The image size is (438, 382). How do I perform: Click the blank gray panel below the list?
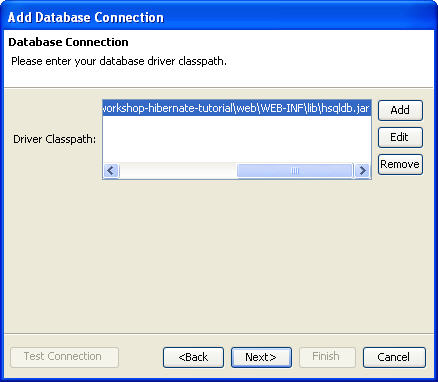point(219,257)
